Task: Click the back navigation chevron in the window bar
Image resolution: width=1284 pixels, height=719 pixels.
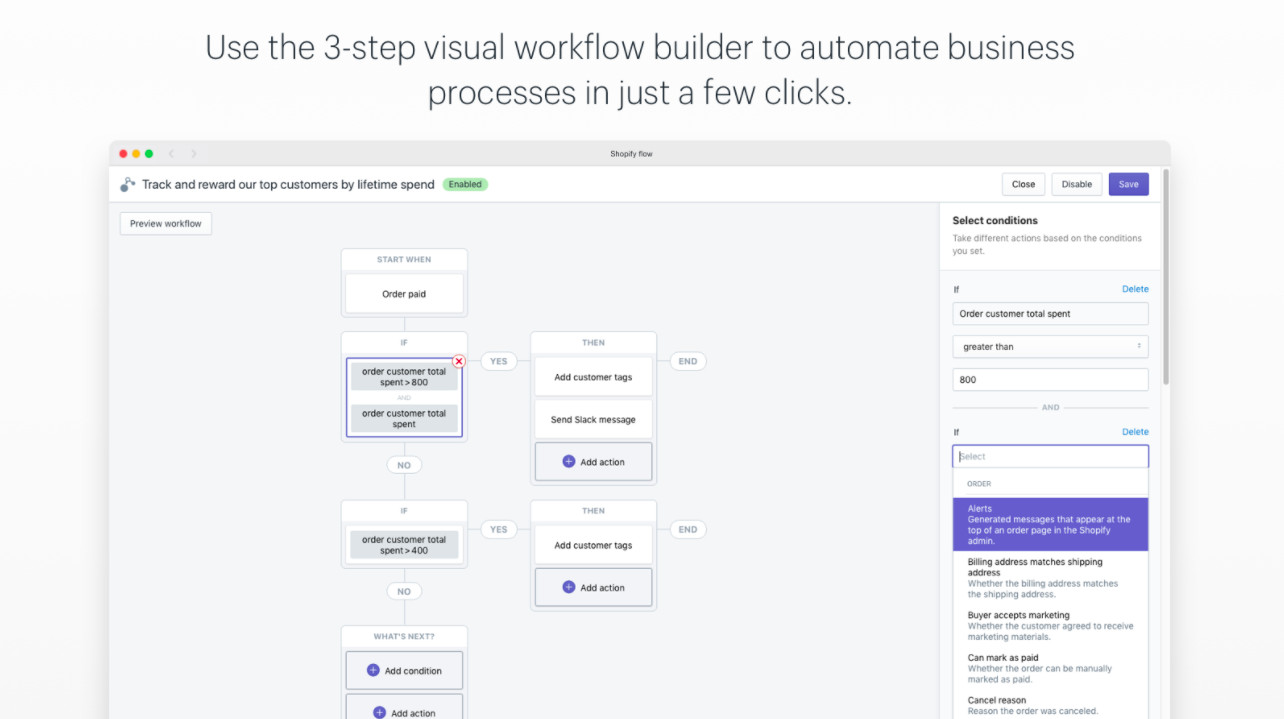Action: 171,153
